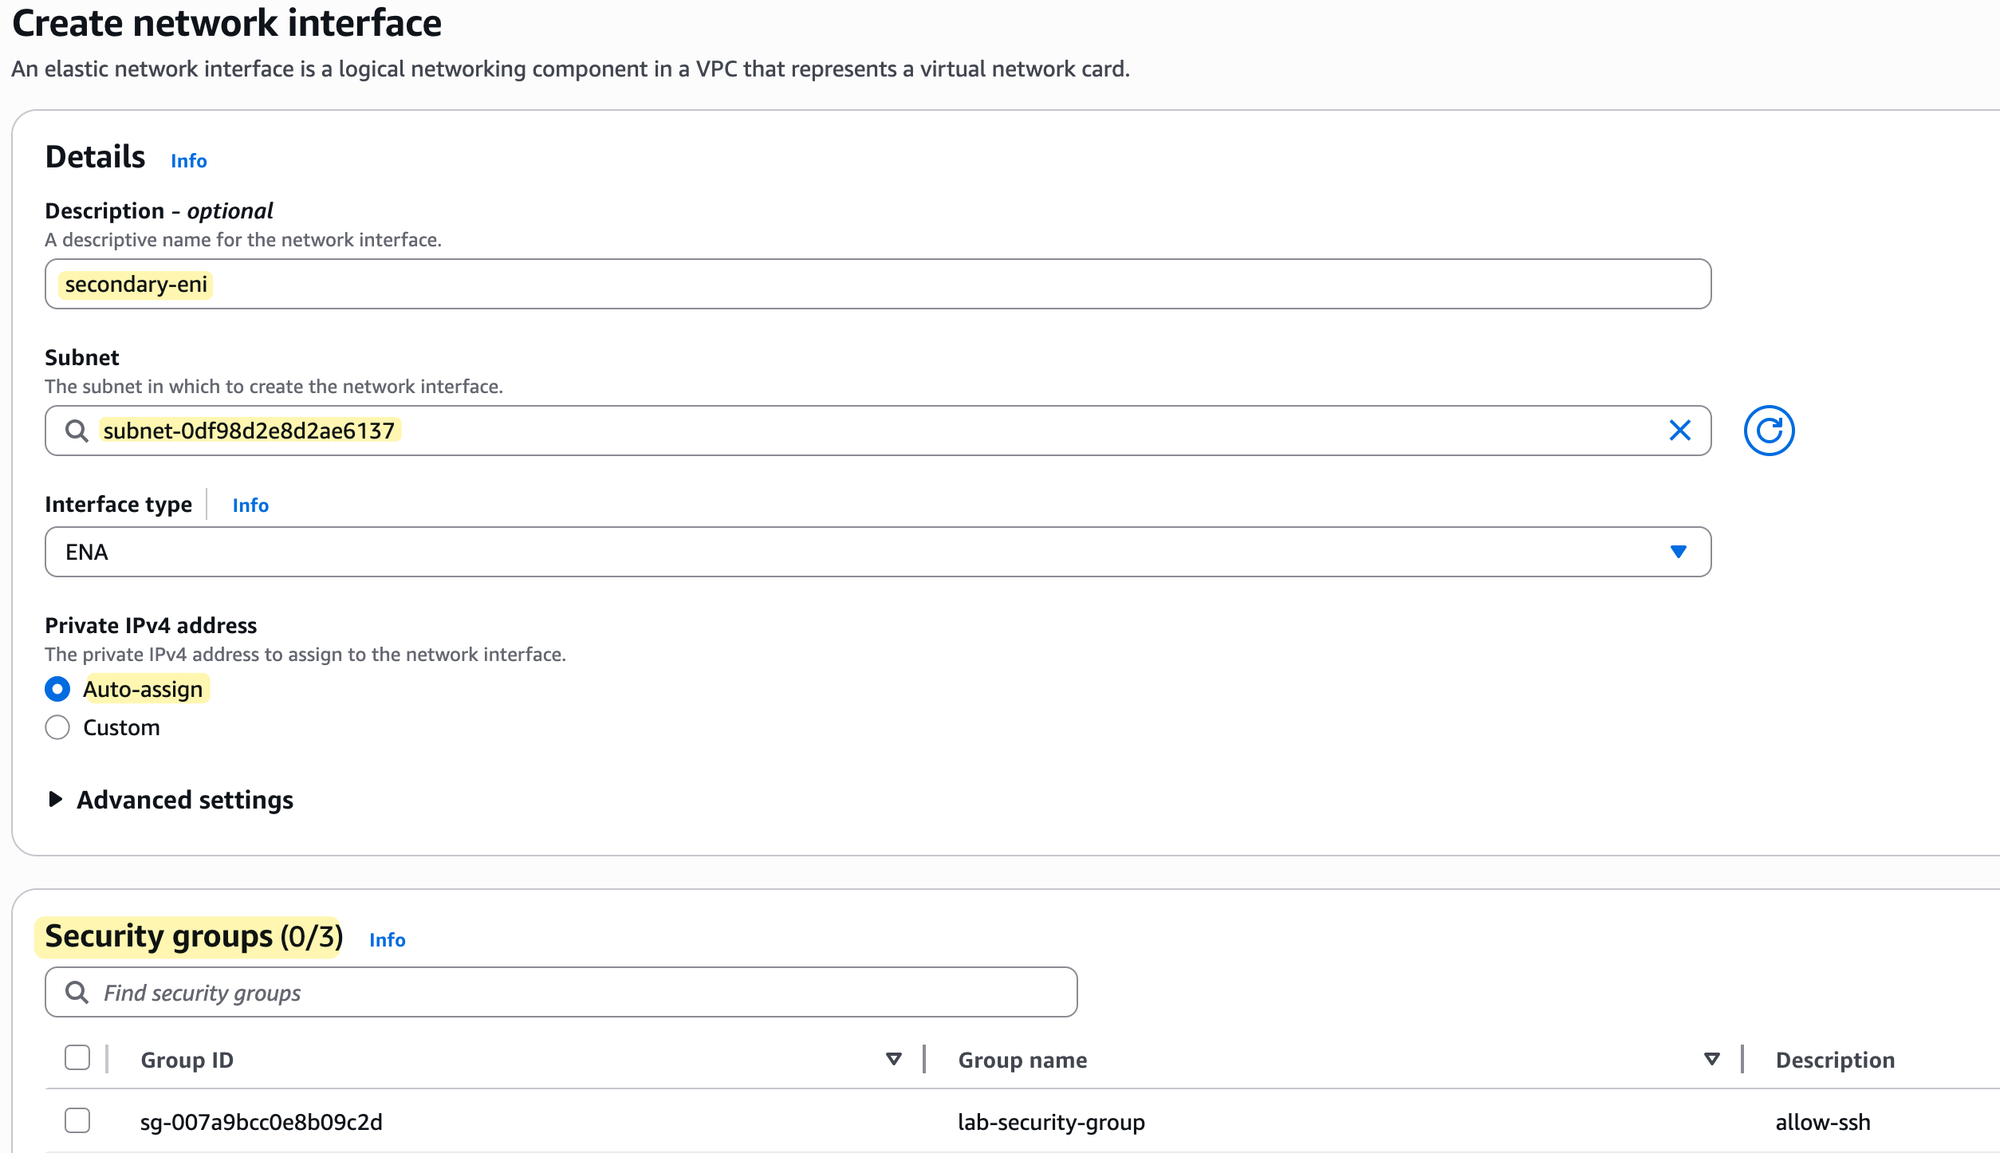
Task: Toggle the select-all security groups checkbox
Action: click(77, 1058)
